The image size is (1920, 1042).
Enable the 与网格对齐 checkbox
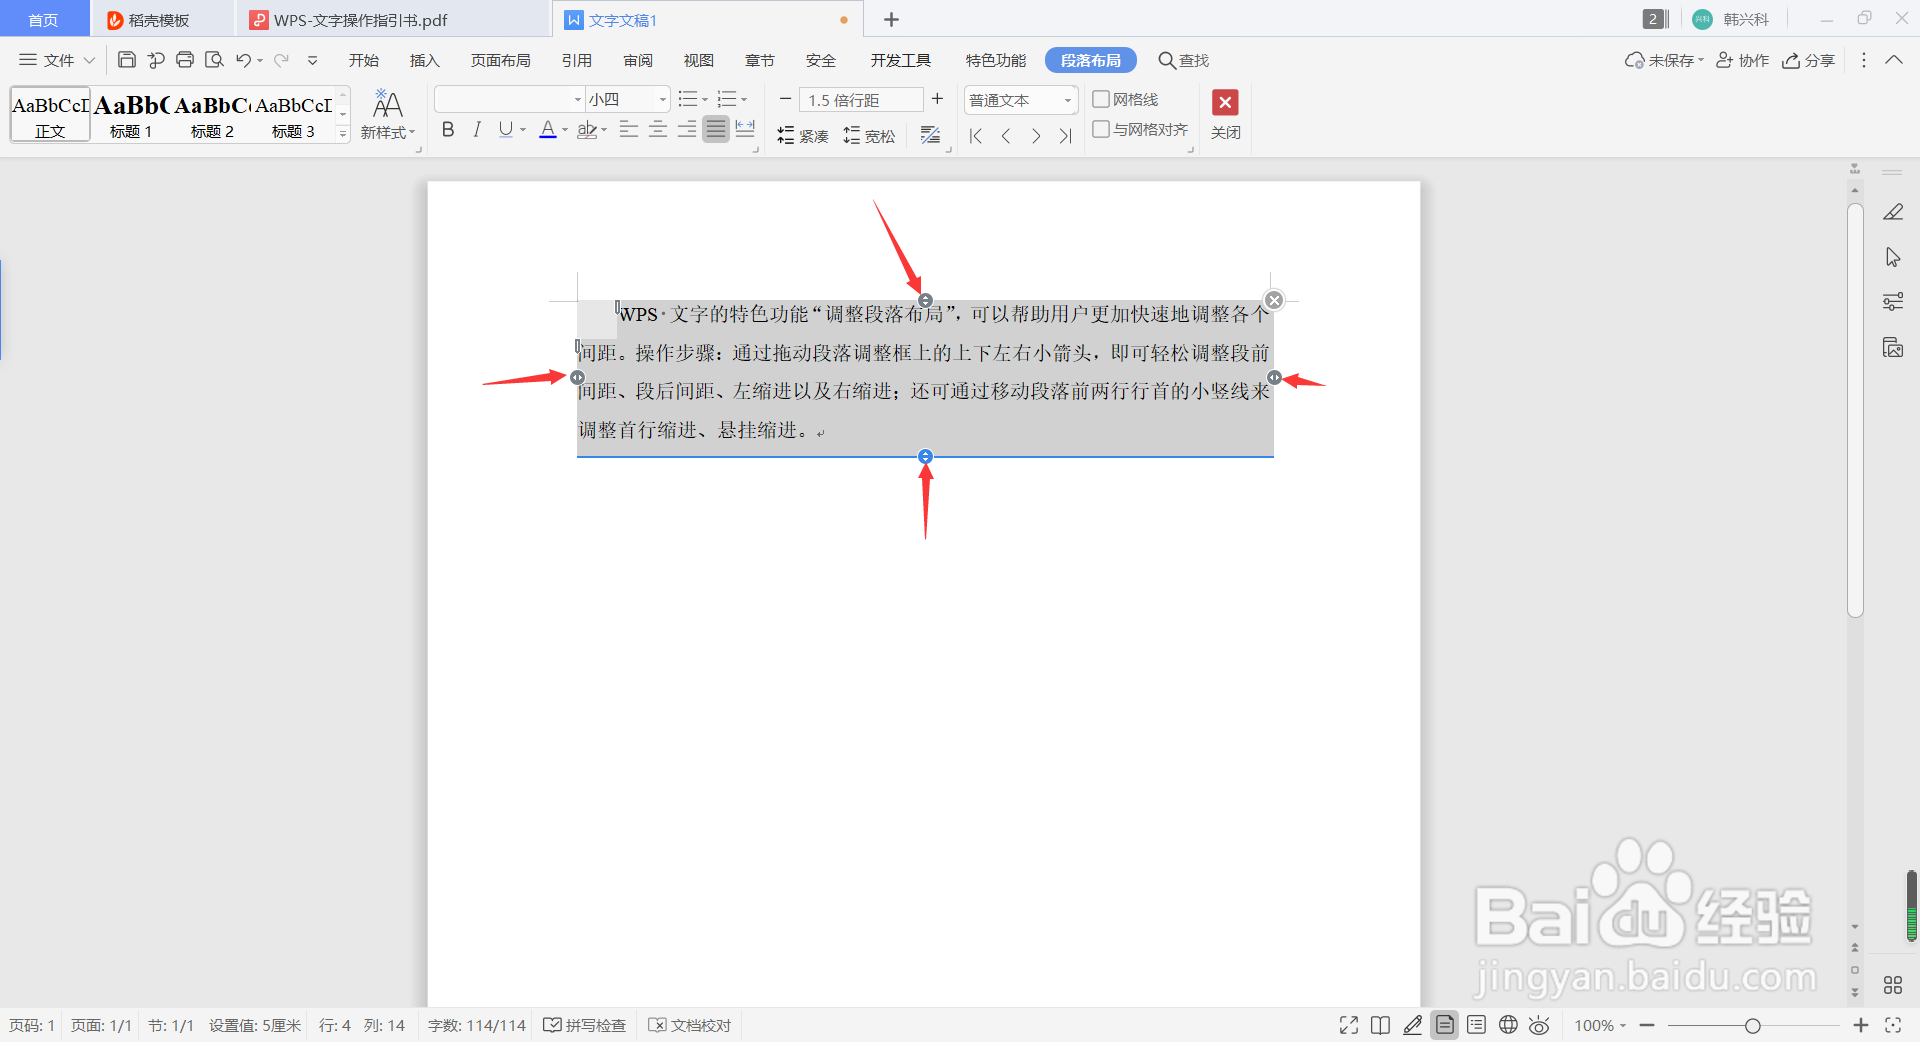[x=1101, y=129]
